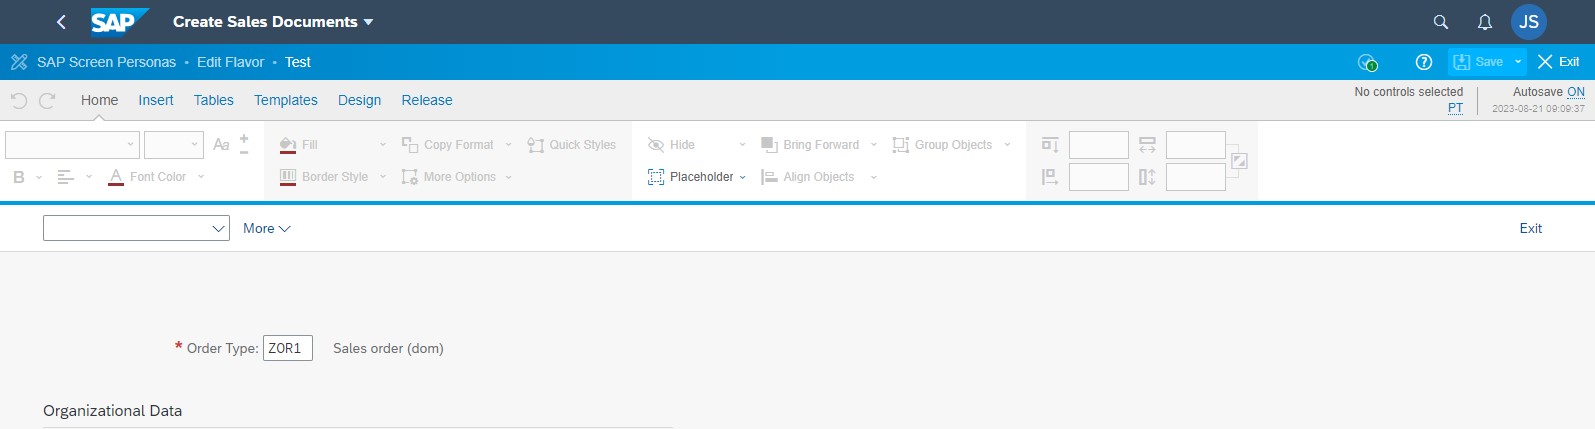
Task: Open the JS user profile avatar
Action: [1529, 22]
